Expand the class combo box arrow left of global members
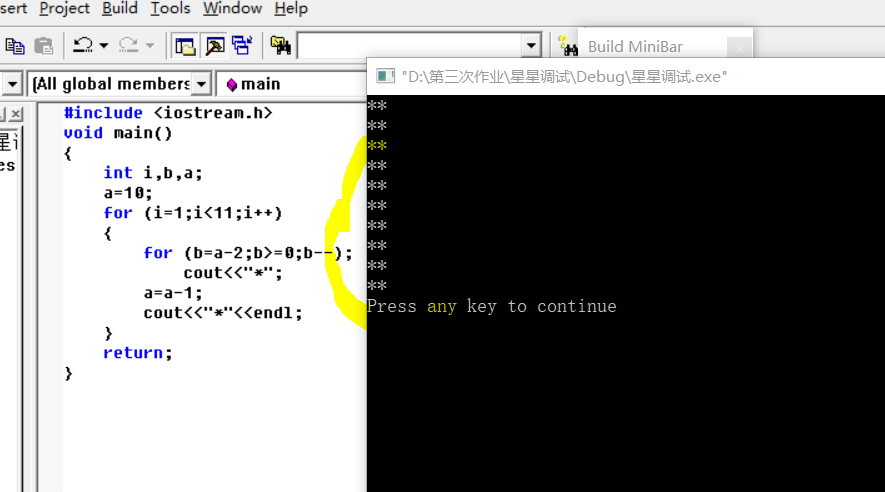The image size is (885, 492). coord(12,85)
